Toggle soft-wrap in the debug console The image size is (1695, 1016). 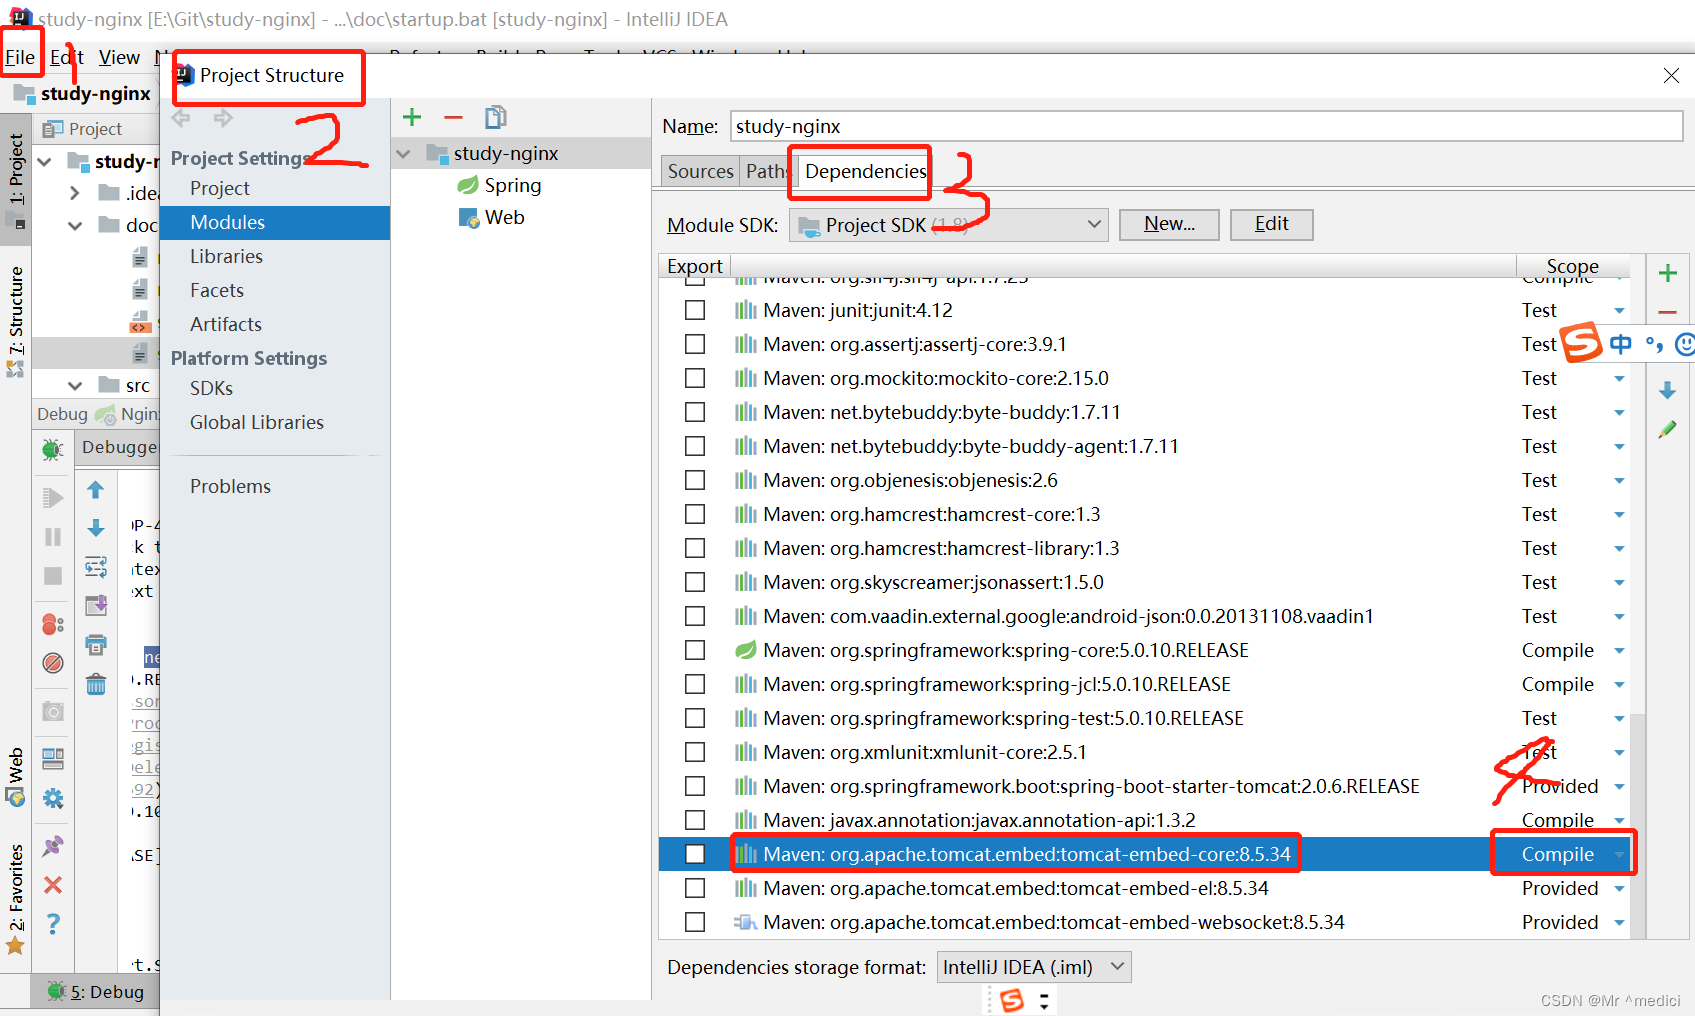(x=96, y=567)
